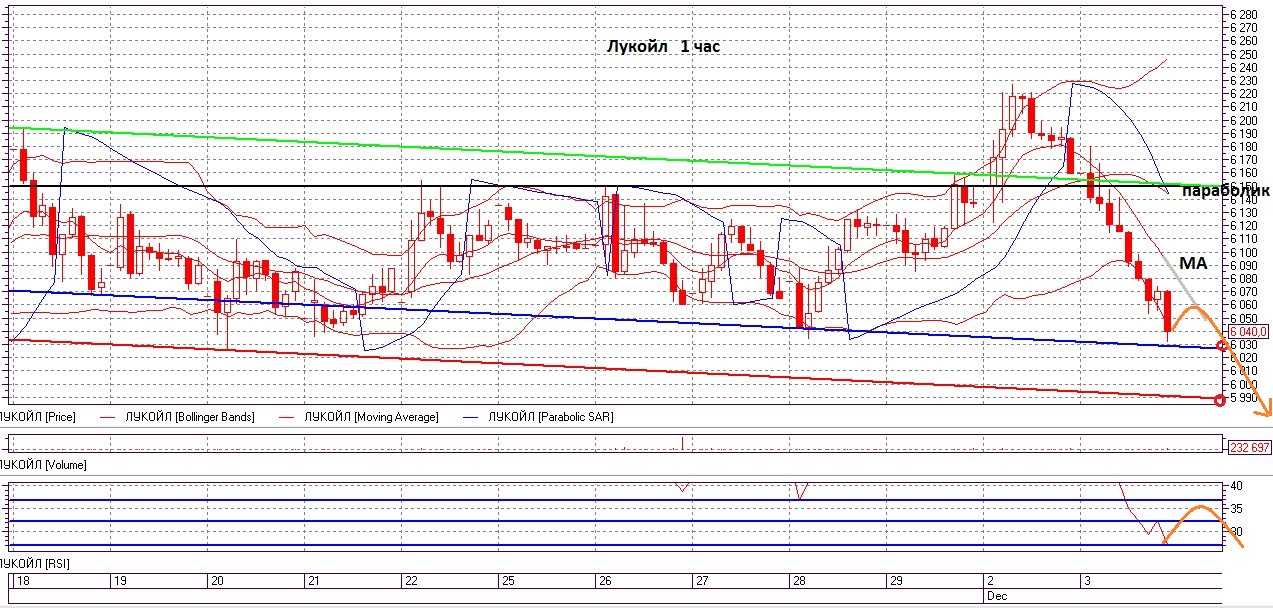The width and height of the screenshot is (1273, 608).
Task: Click price axis value 6 250
Action: (x=1244, y=53)
